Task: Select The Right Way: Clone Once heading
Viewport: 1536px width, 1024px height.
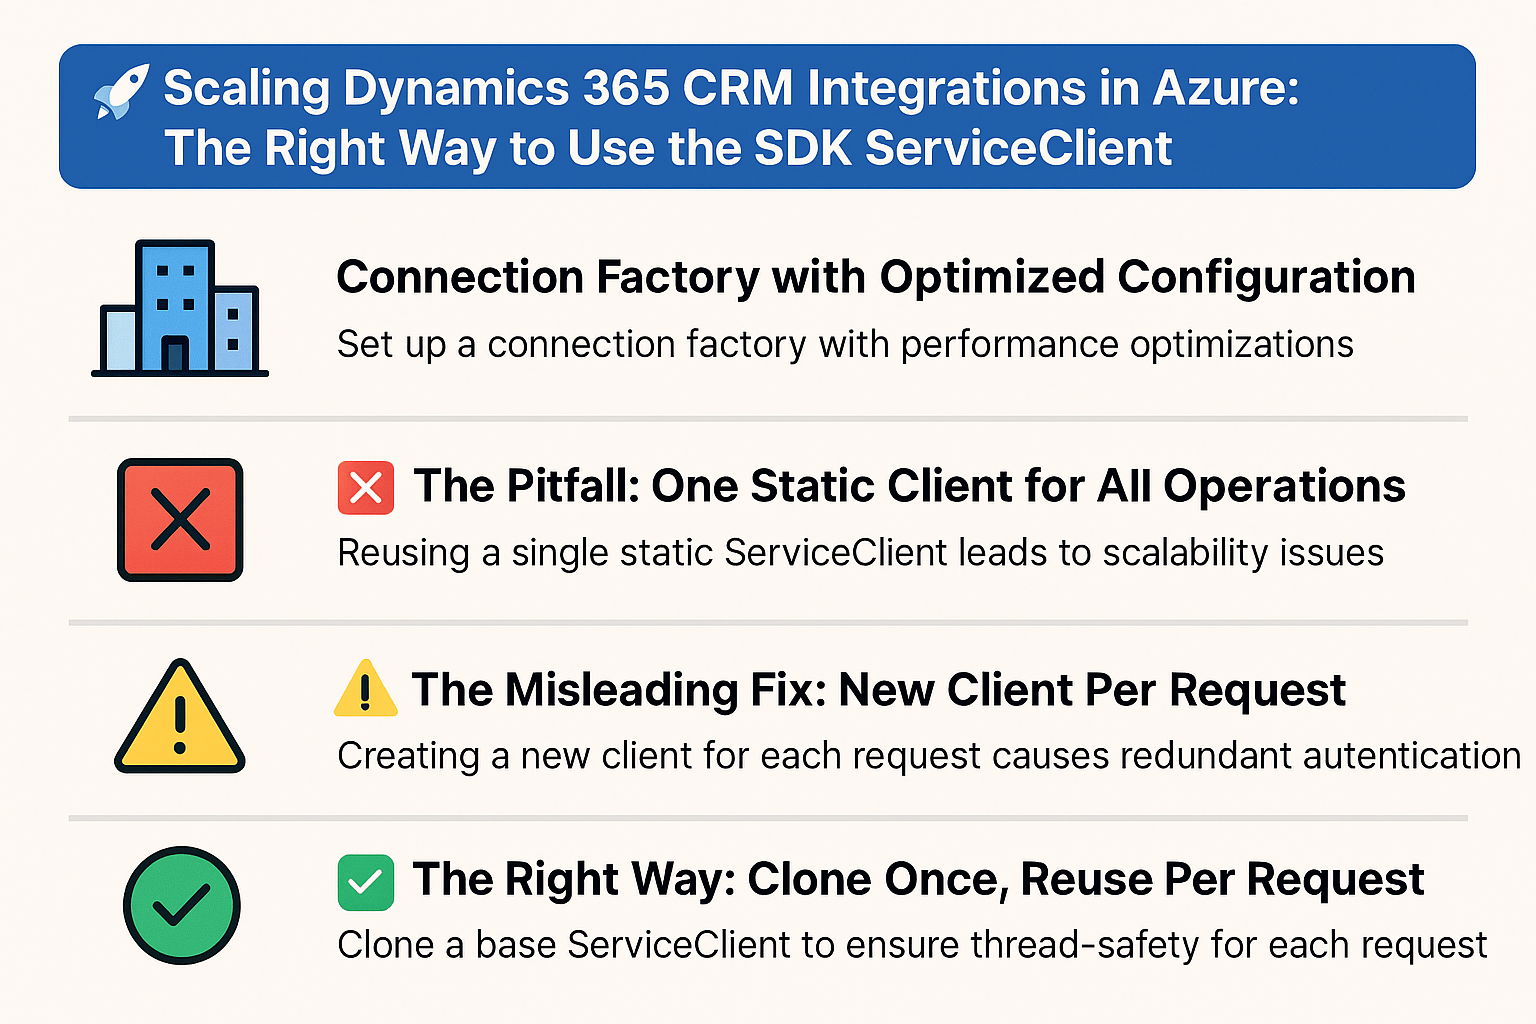Action: coord(918,880)
